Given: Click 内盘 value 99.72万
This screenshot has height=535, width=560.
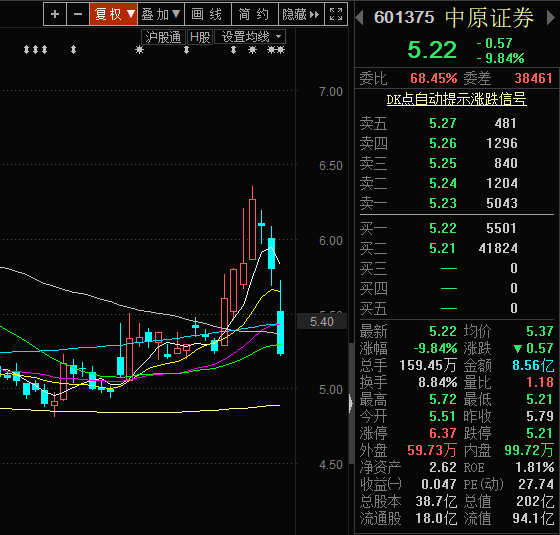Looking at the screenshot, I should tap(529, 450).
